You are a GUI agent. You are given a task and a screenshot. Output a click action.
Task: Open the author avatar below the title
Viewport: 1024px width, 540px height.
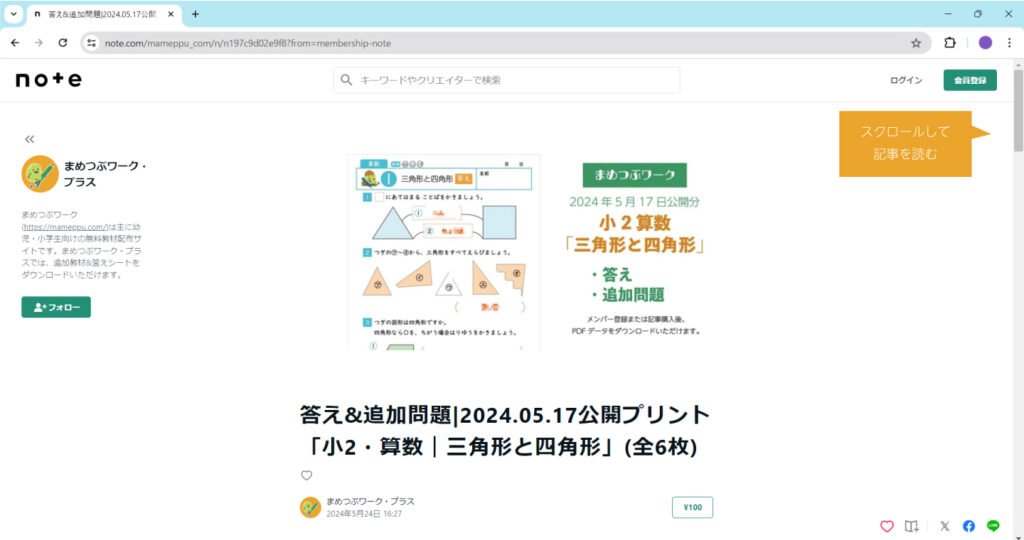tap(310, 507)
